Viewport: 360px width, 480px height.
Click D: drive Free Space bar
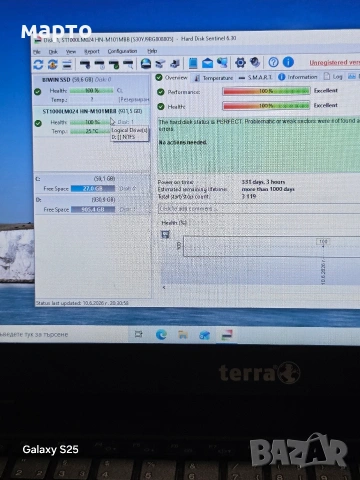point(93,210)
